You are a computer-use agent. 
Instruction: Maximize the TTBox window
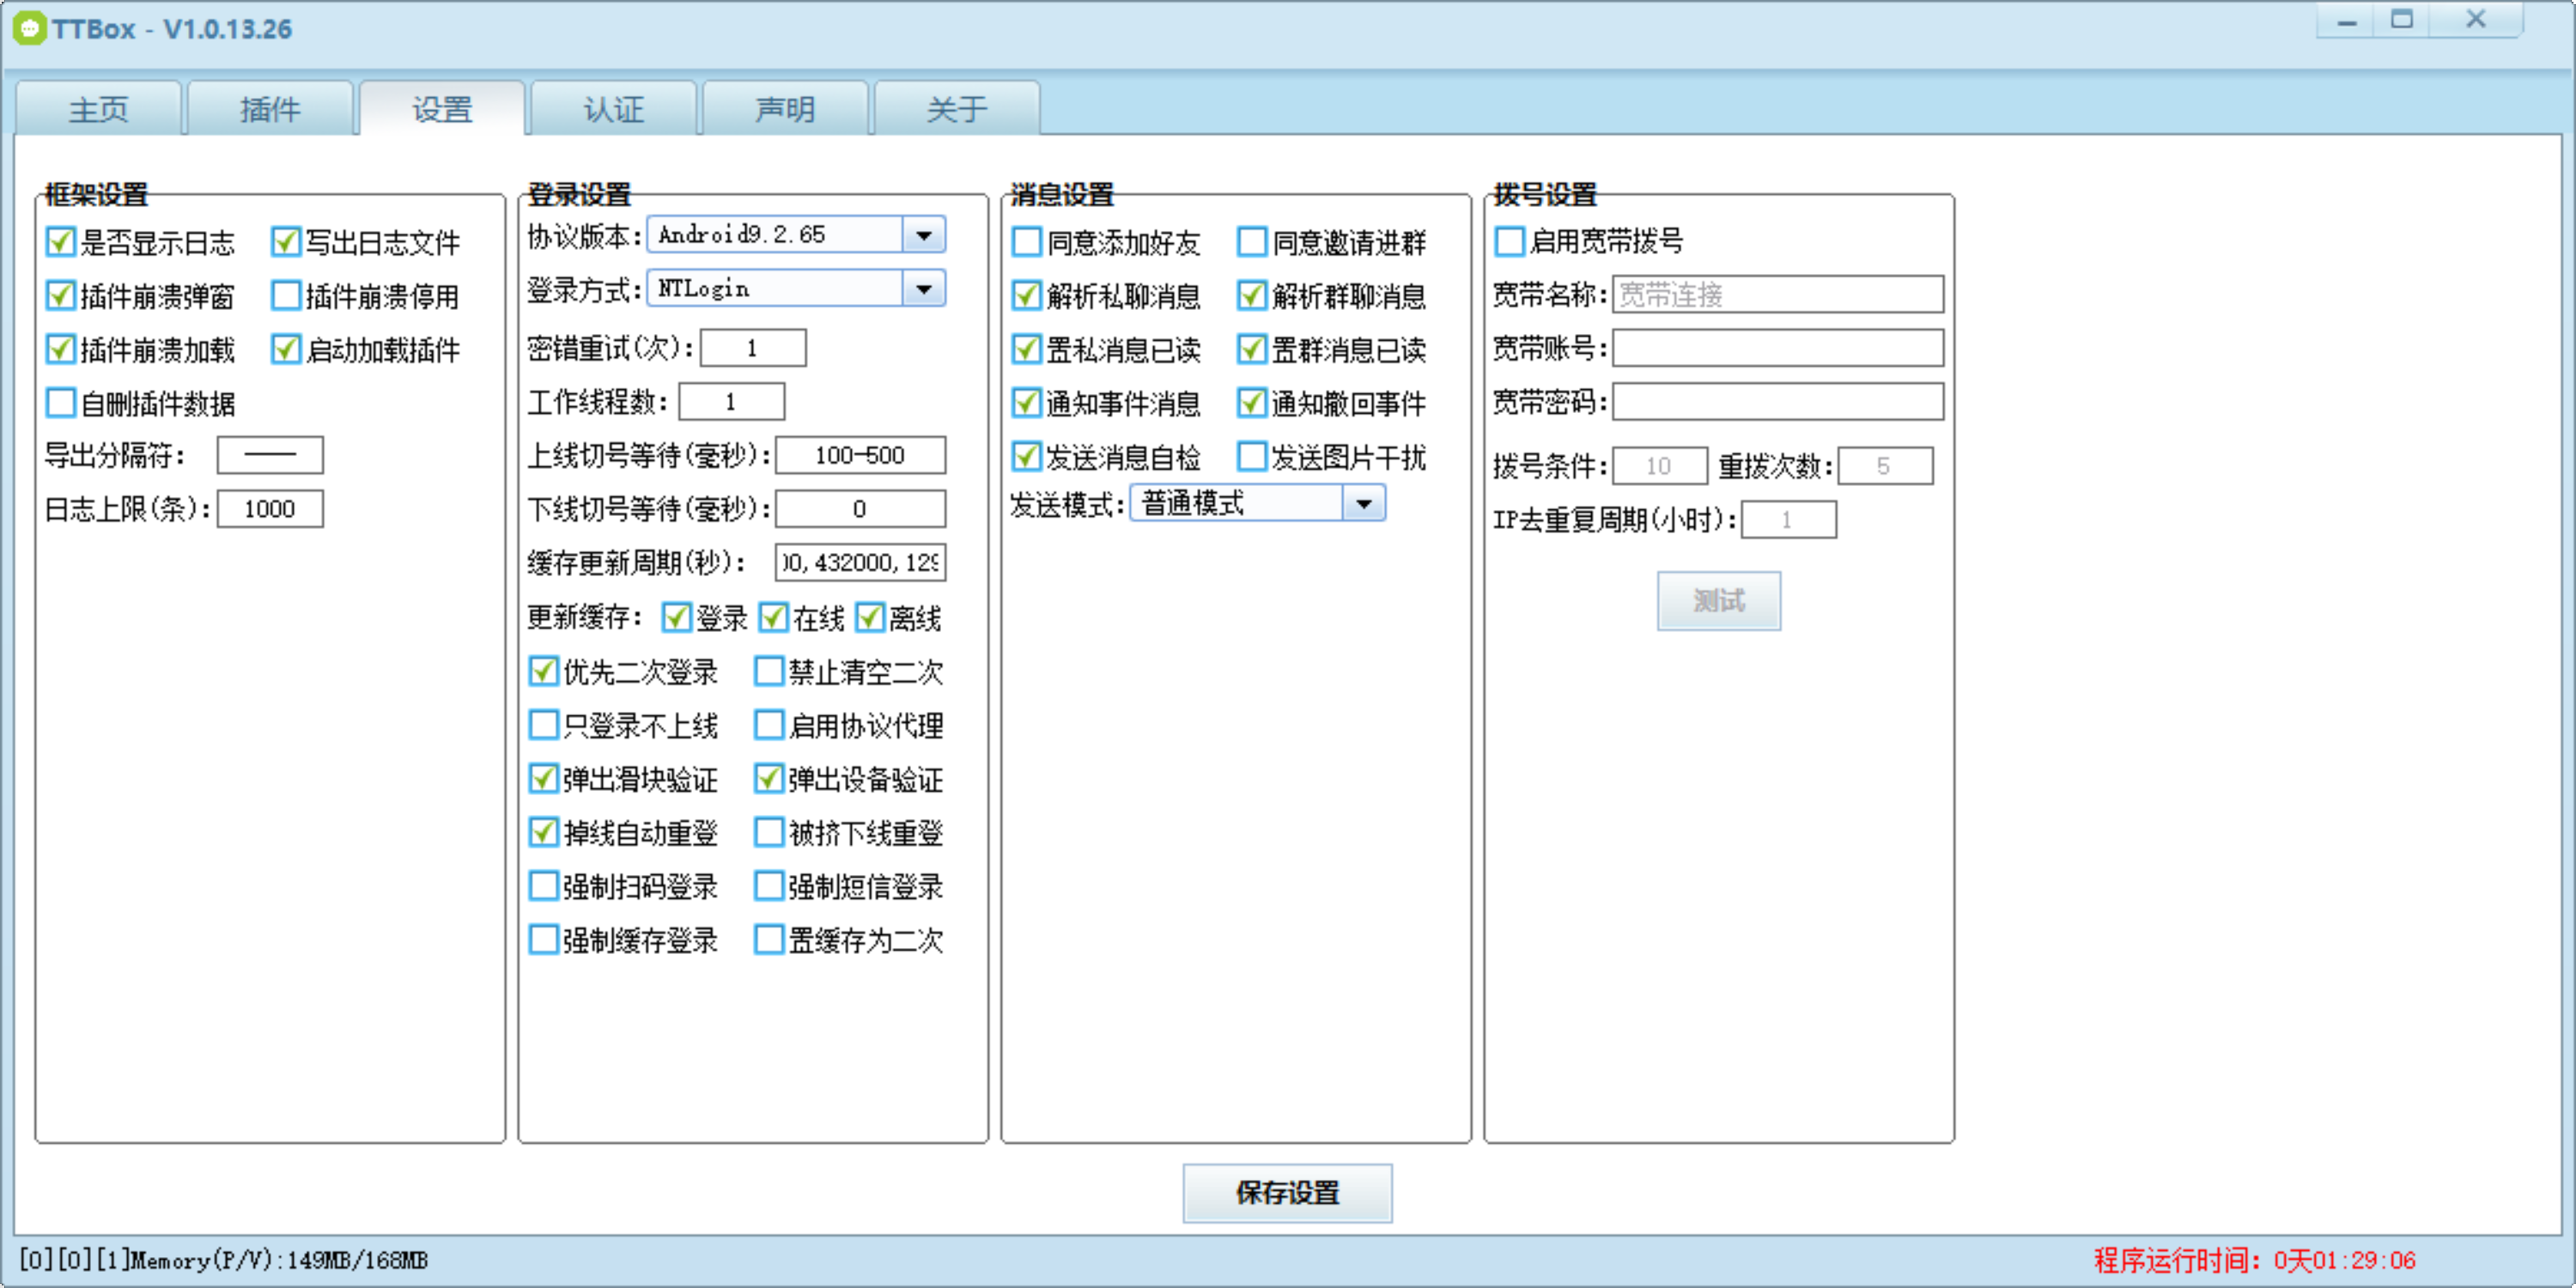2402,20
